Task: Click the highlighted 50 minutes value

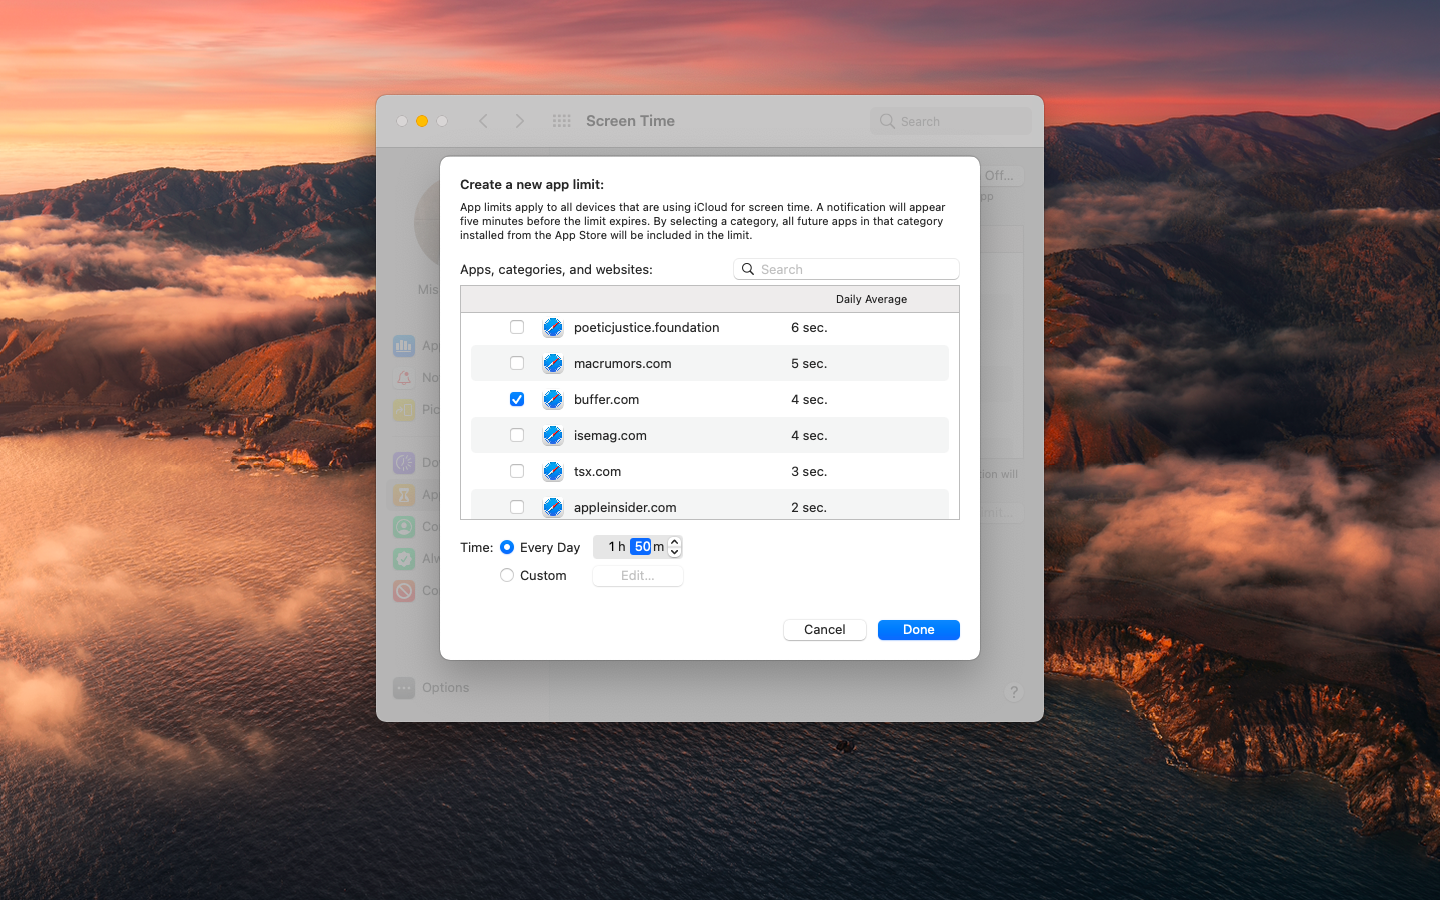Action: point(642,547)
